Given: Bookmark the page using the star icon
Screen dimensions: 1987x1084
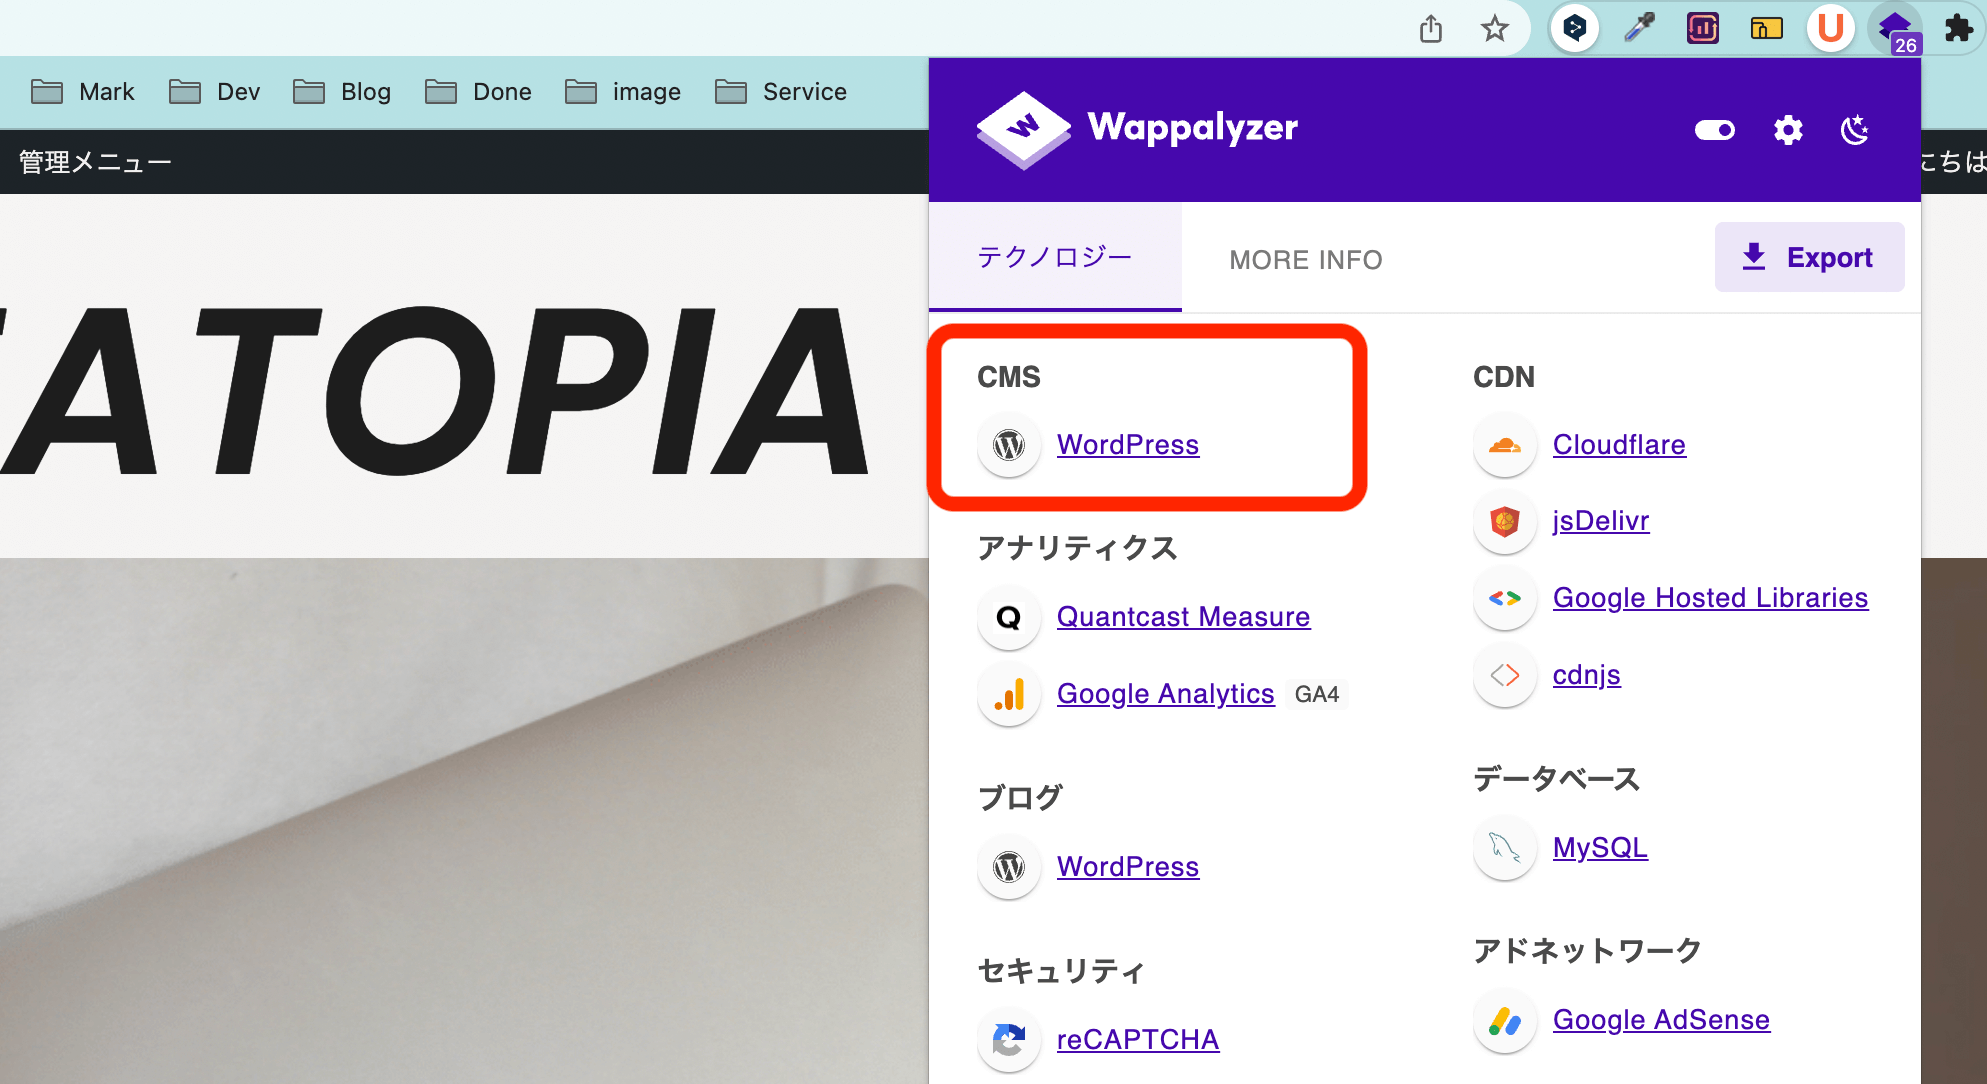Looking at the screenshot, I should click(1495, 29).
